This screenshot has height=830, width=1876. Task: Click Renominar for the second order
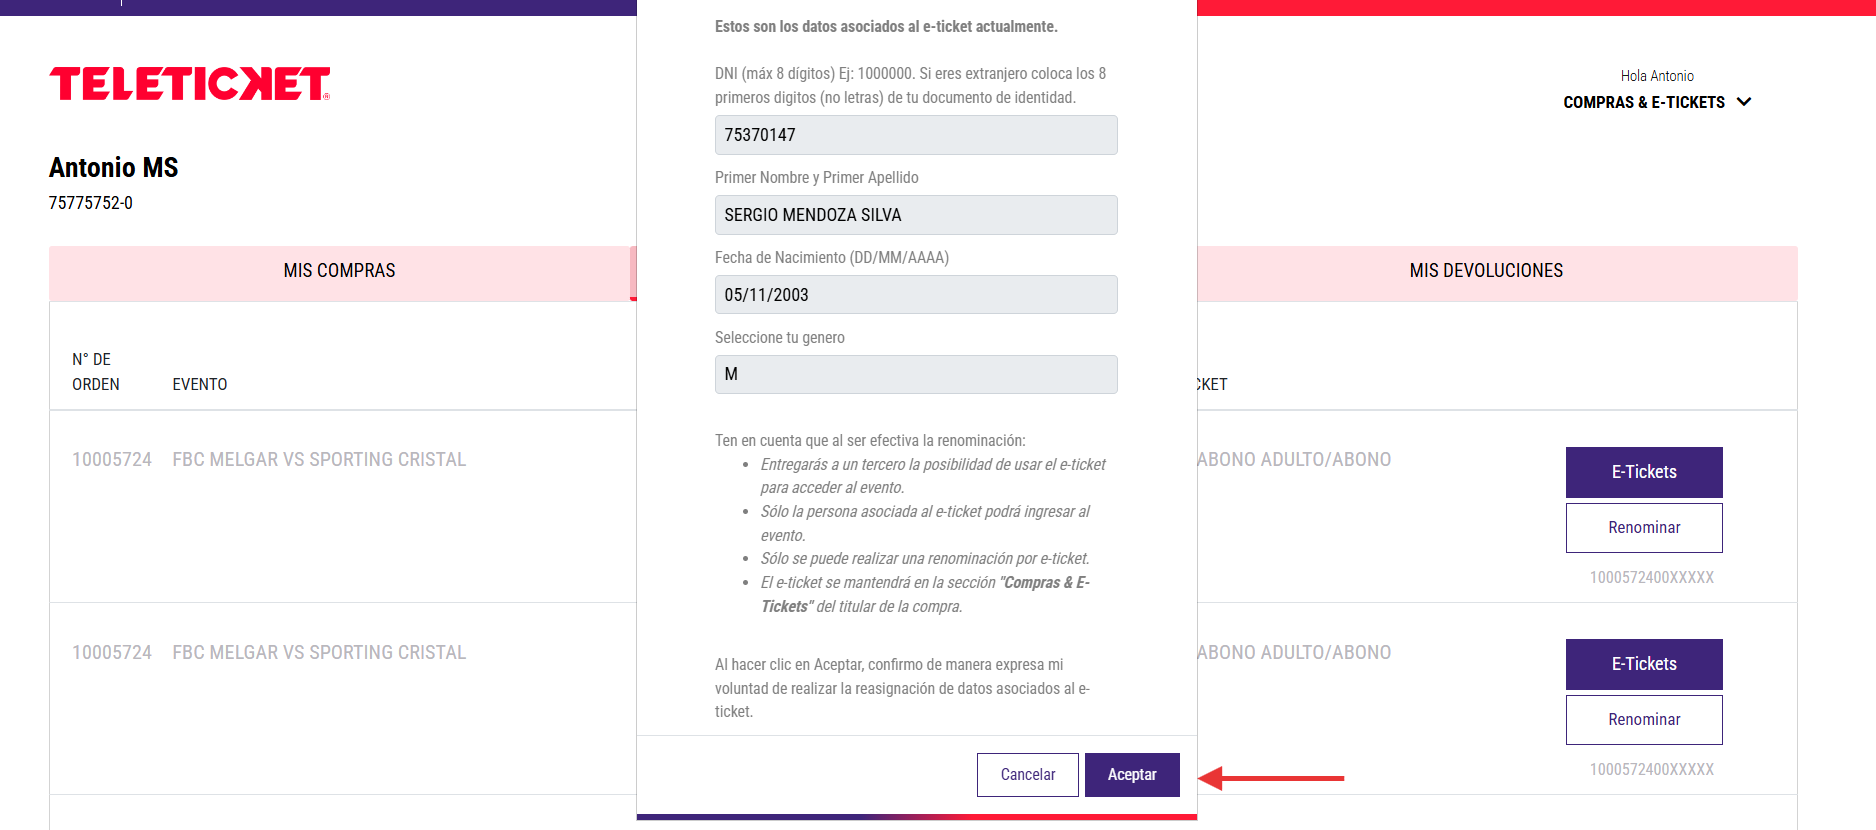[x=1644, y=720]
